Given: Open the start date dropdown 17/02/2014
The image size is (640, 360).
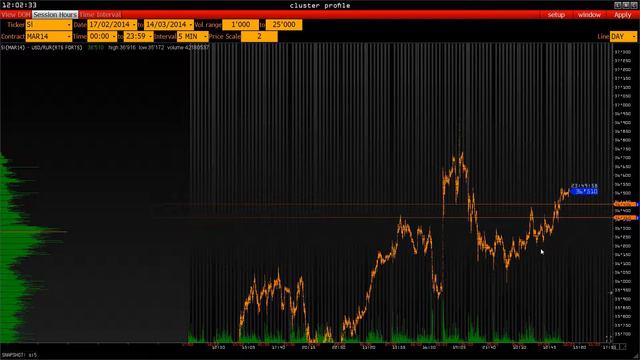Looking at the screenshot, I should tap(112, 25).
